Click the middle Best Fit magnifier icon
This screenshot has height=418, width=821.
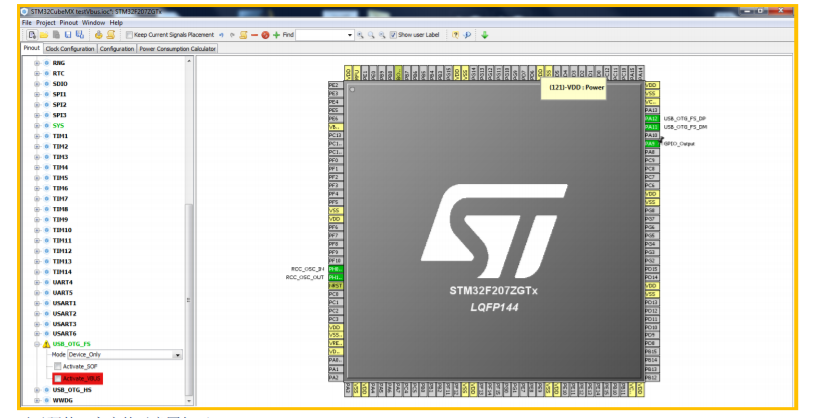click(x=371, y=35)
